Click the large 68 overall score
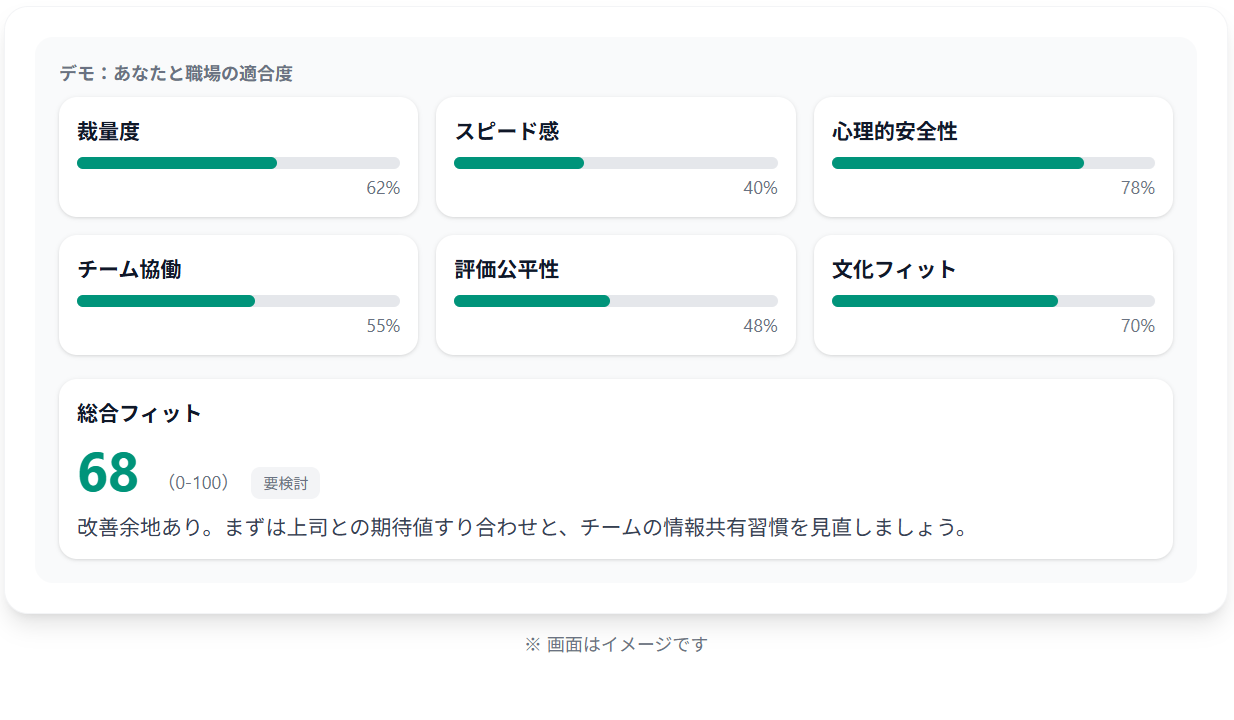Viewport: 1234px width, 720px height. point(108,473)
